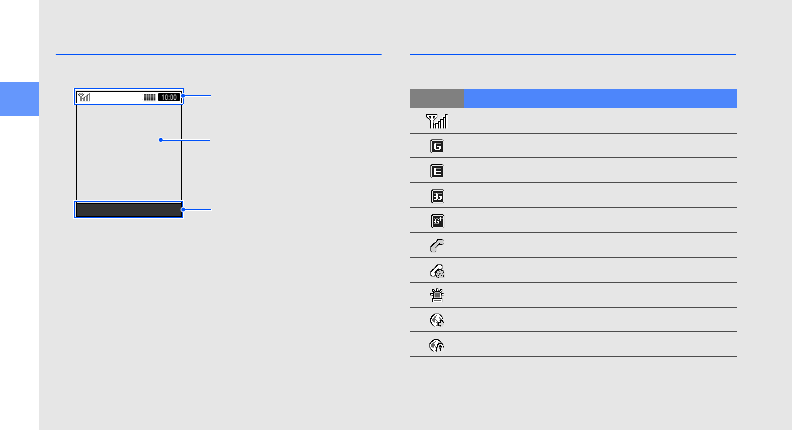The image size is (792, 430).
Task: Click the 3G+ network status icon
Action: [x=437, y=221]
